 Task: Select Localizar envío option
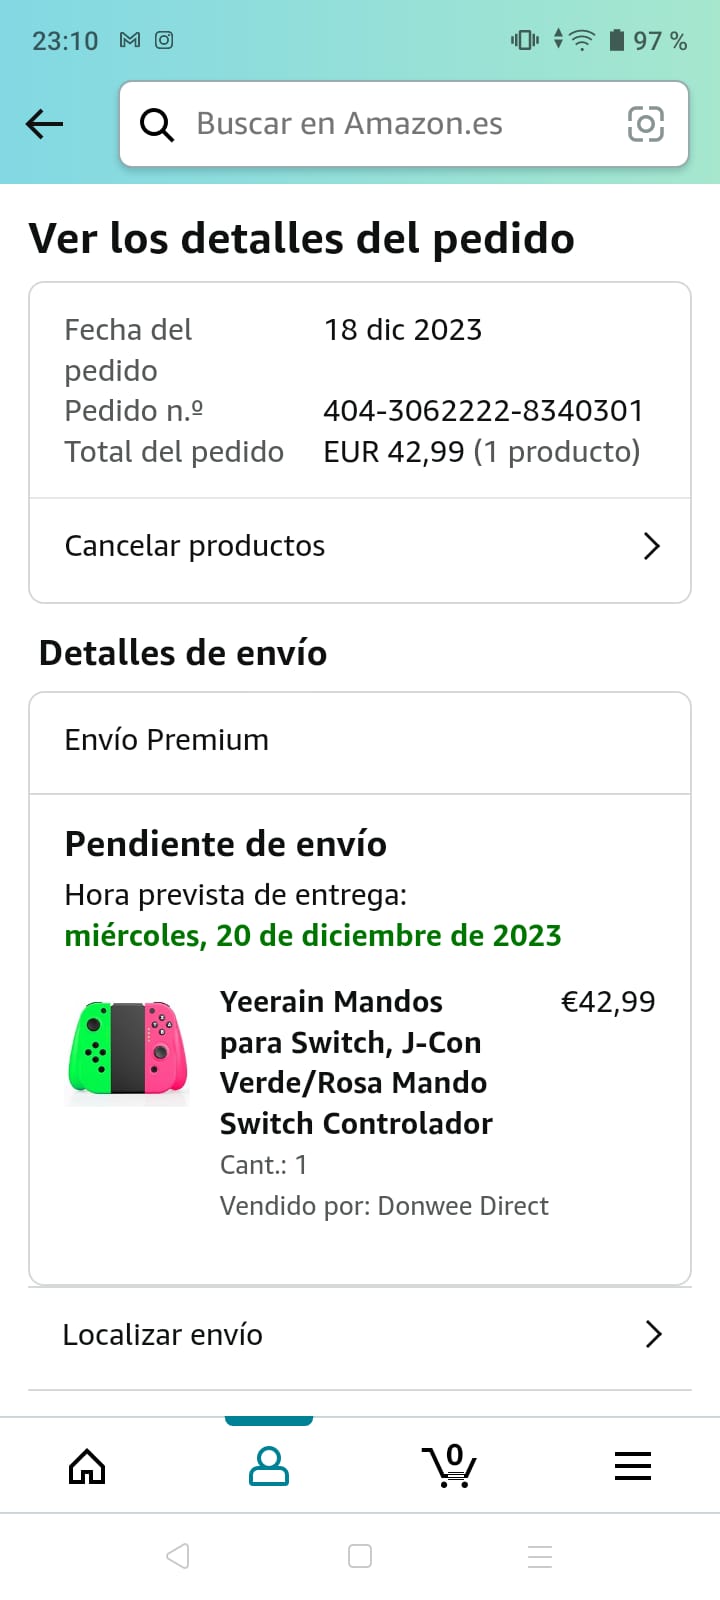[163, 1335]
